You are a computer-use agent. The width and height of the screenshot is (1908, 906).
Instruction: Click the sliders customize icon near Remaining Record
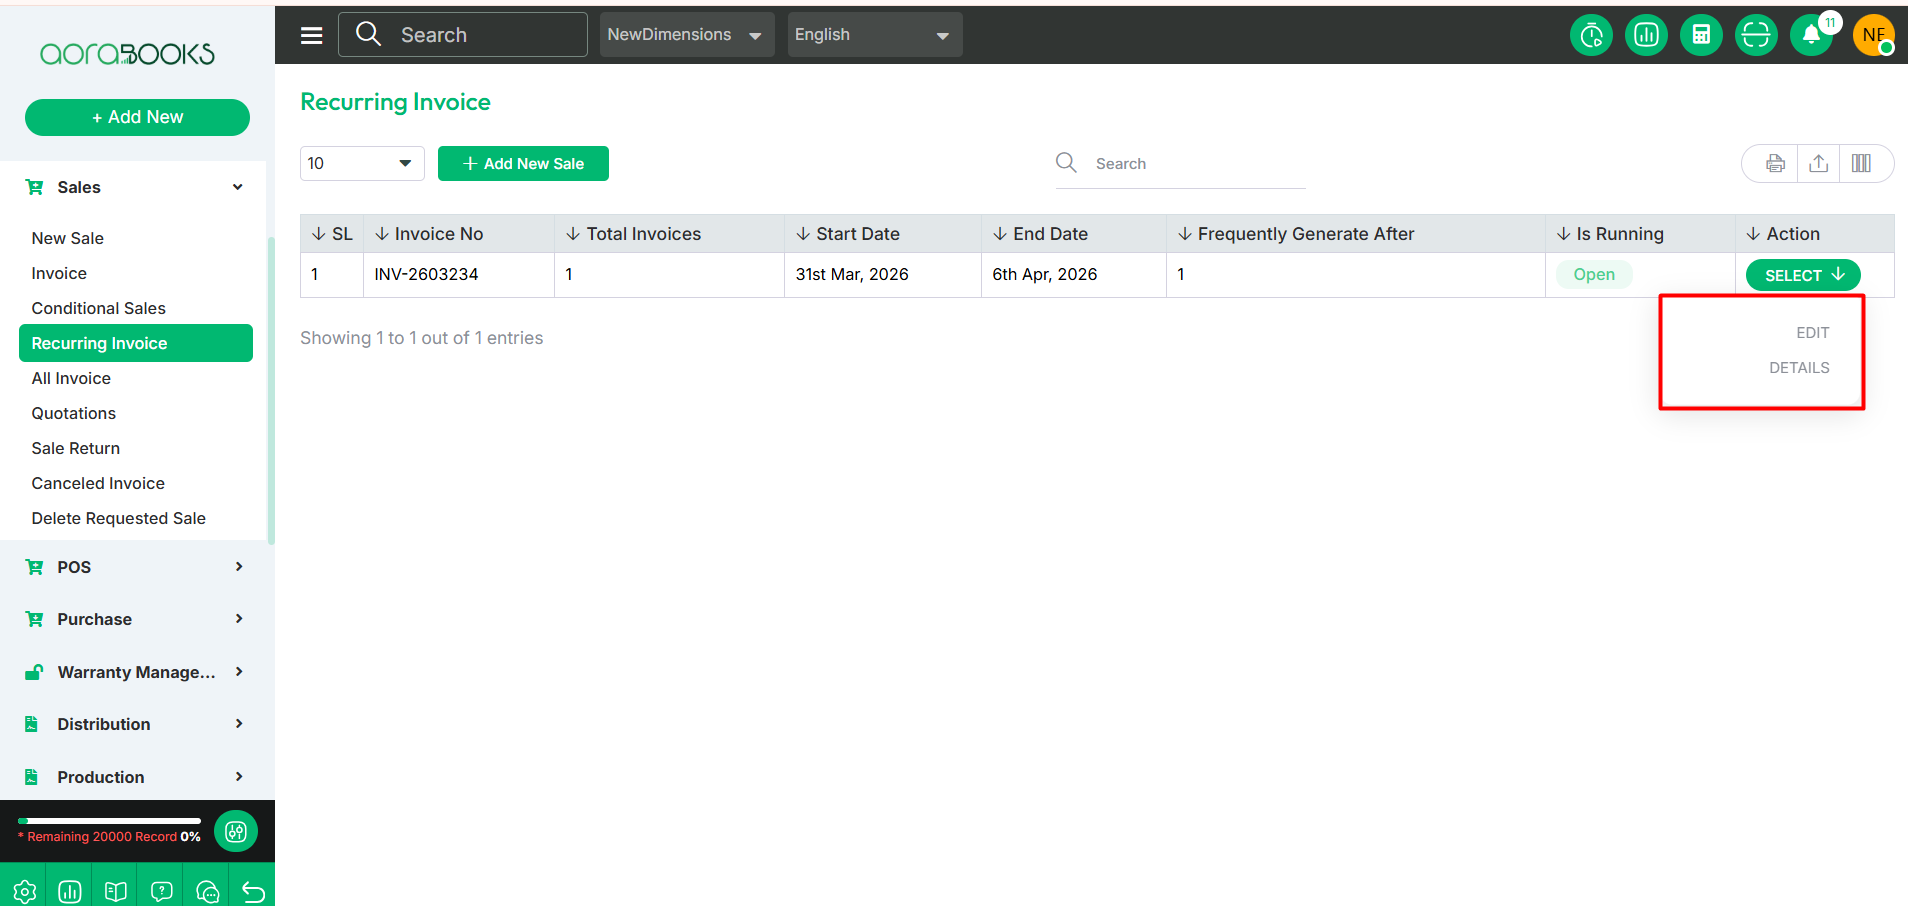click(236, 832)
